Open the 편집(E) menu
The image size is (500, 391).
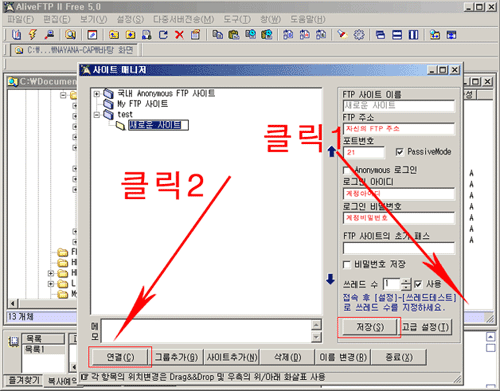(57, 19)
